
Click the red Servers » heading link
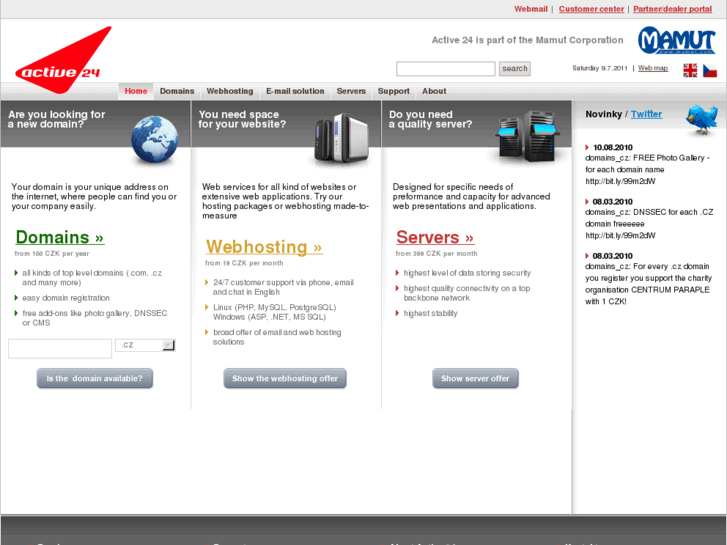click(435, 237)
